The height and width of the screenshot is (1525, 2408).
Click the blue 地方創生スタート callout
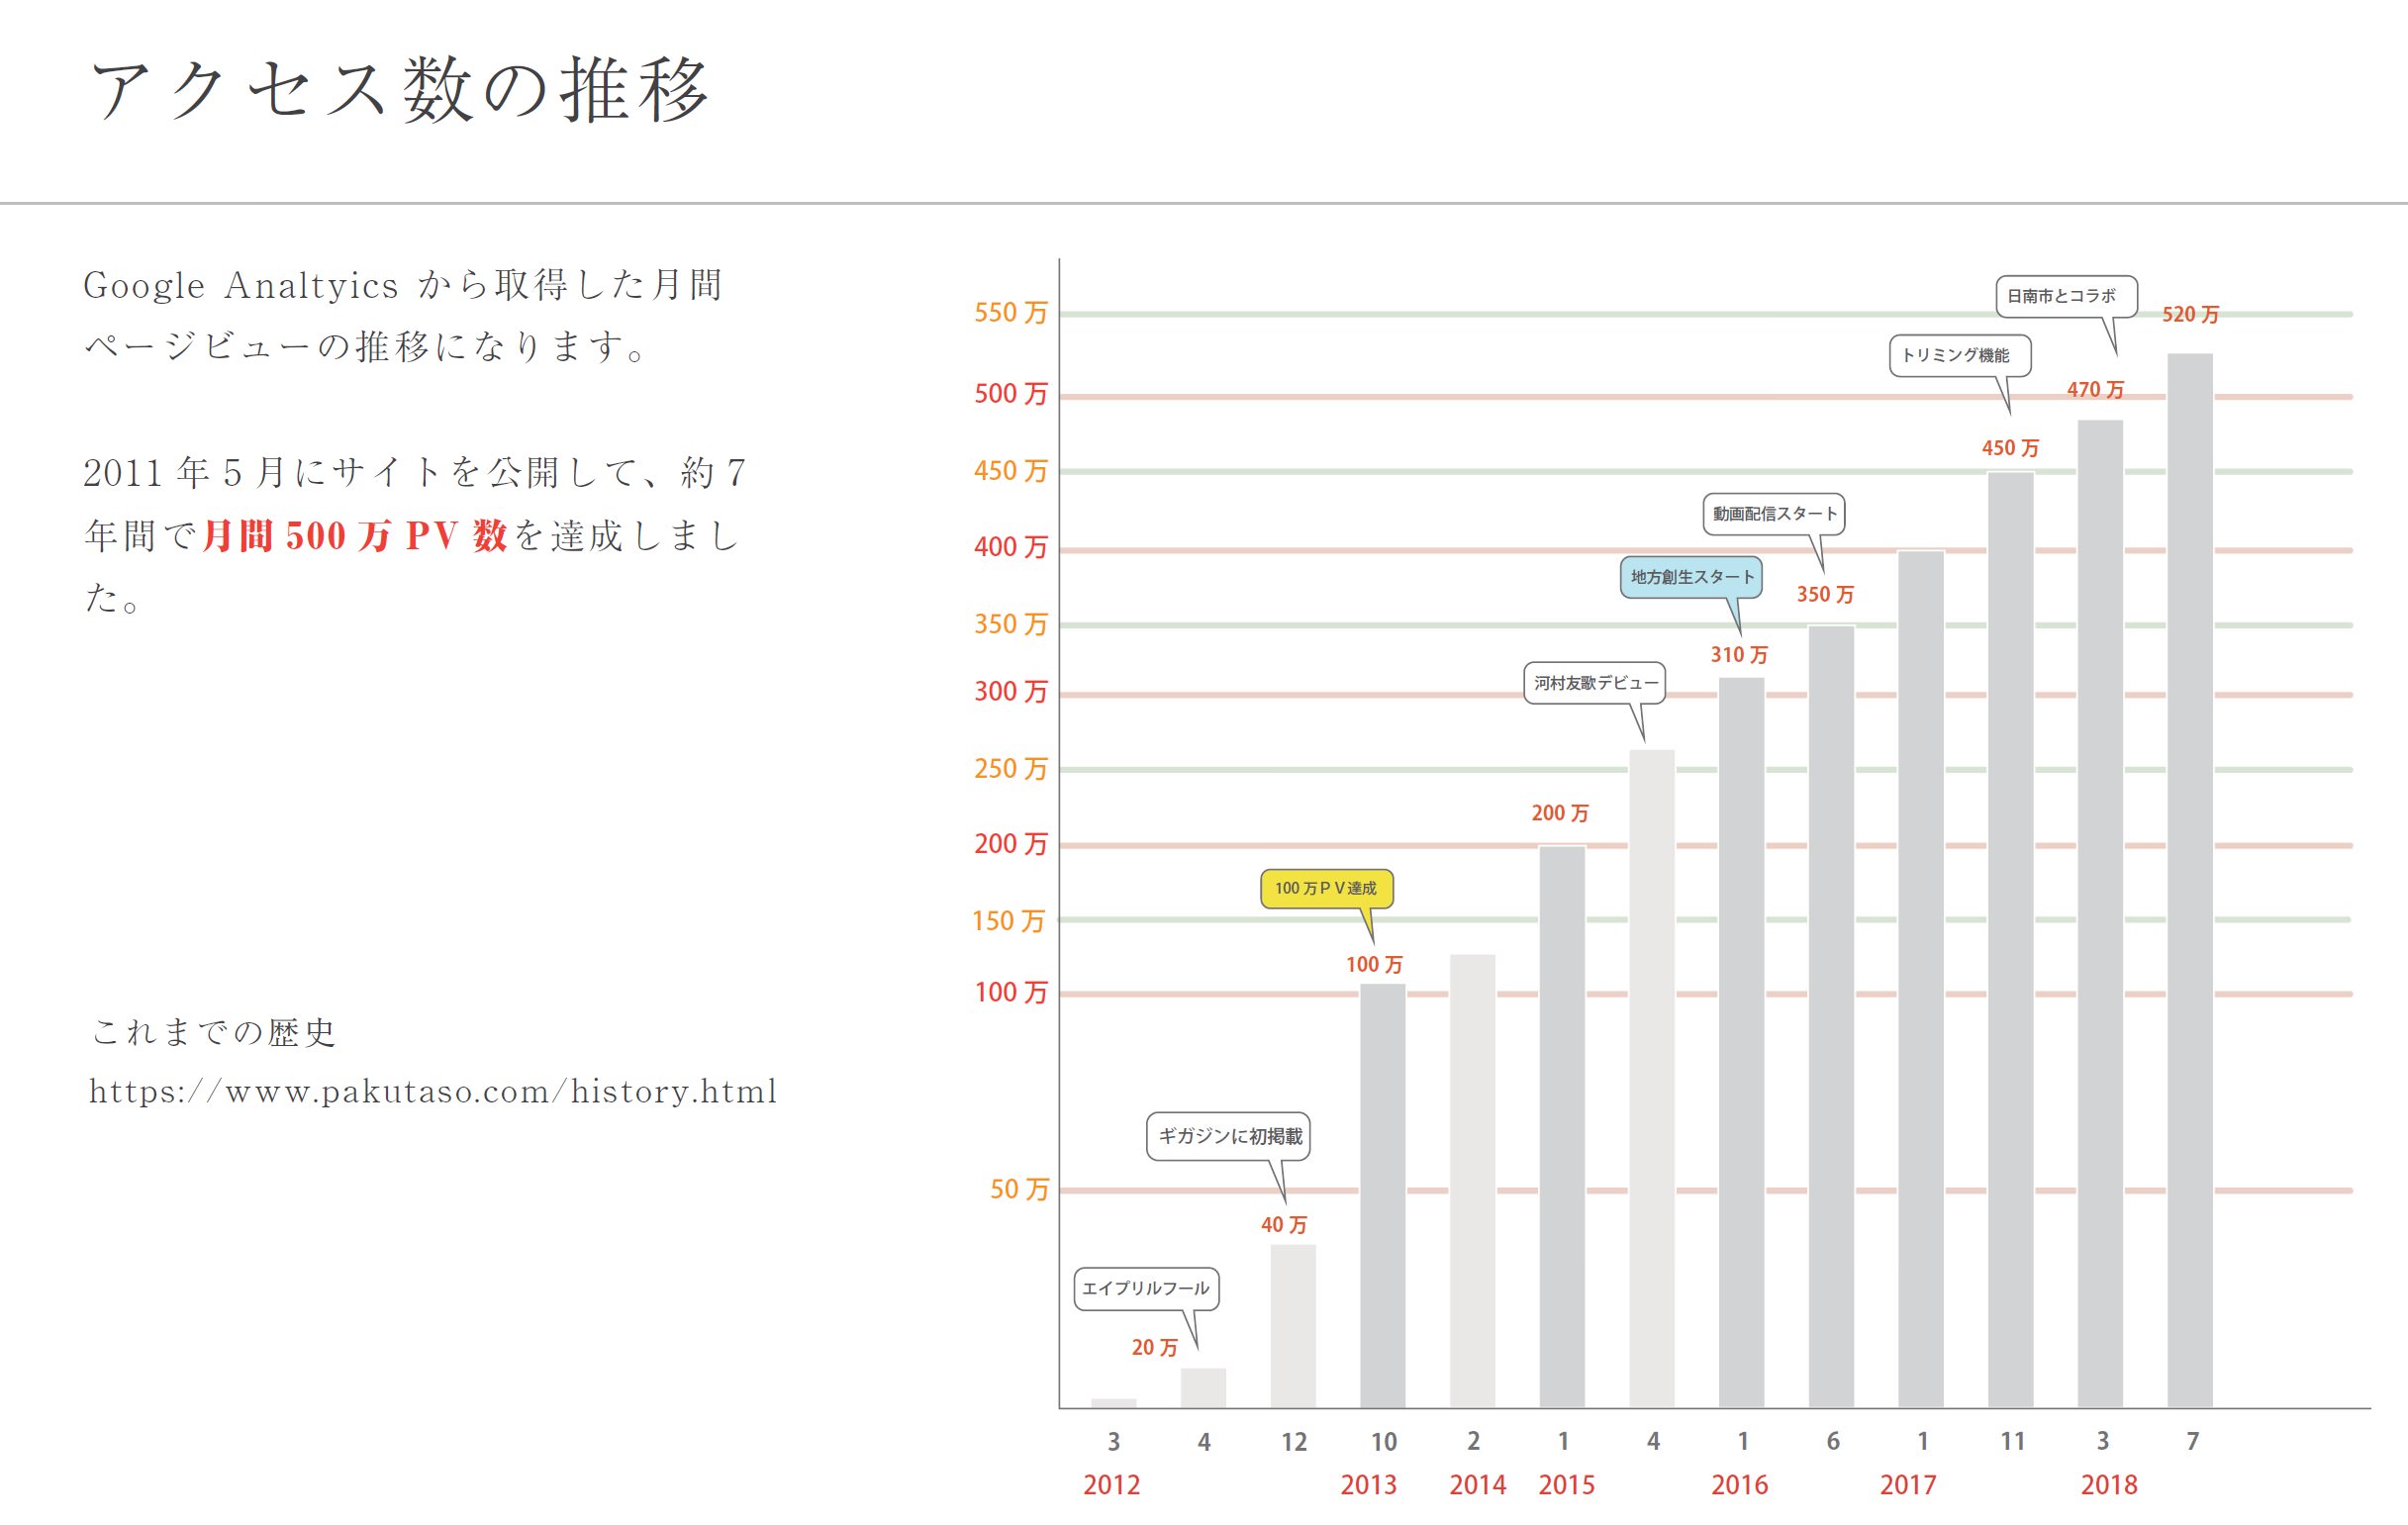[1691, 577]
